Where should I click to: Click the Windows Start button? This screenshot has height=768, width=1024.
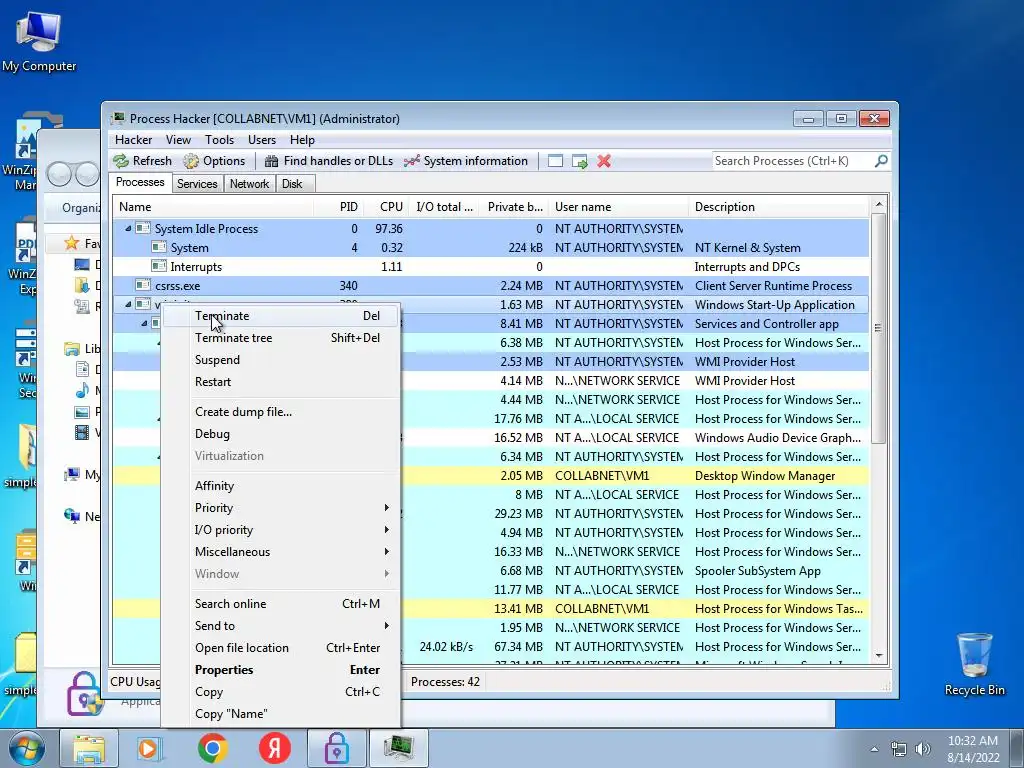[27, 748]
